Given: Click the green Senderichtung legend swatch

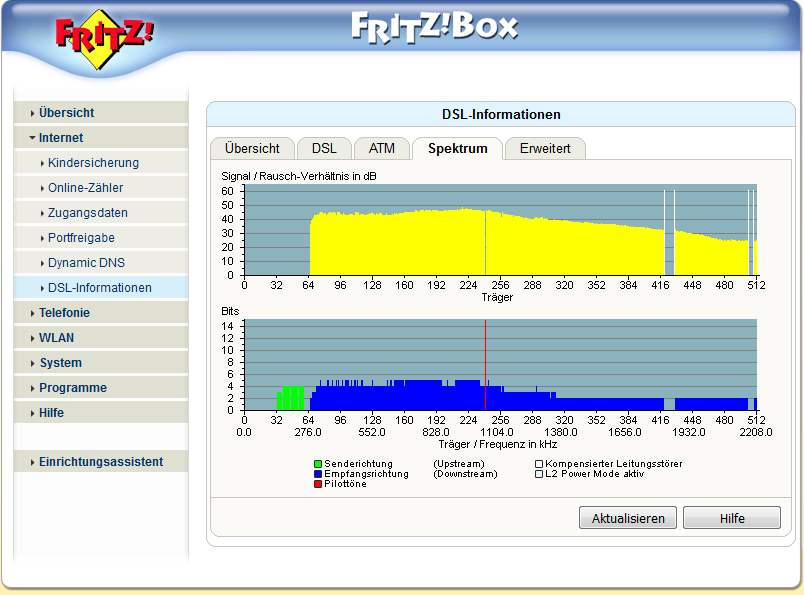Looking at the screenshot, I should (318, 464).
